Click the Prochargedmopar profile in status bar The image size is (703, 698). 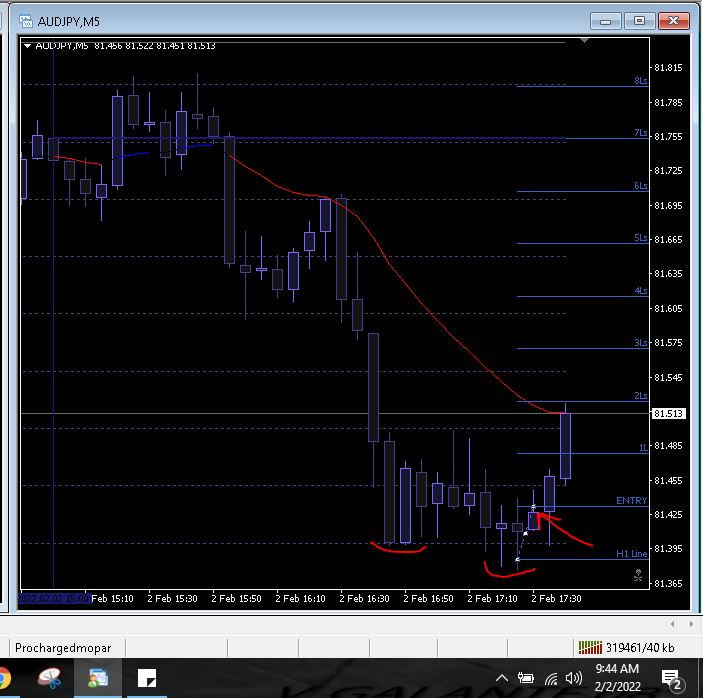[63, 648]
